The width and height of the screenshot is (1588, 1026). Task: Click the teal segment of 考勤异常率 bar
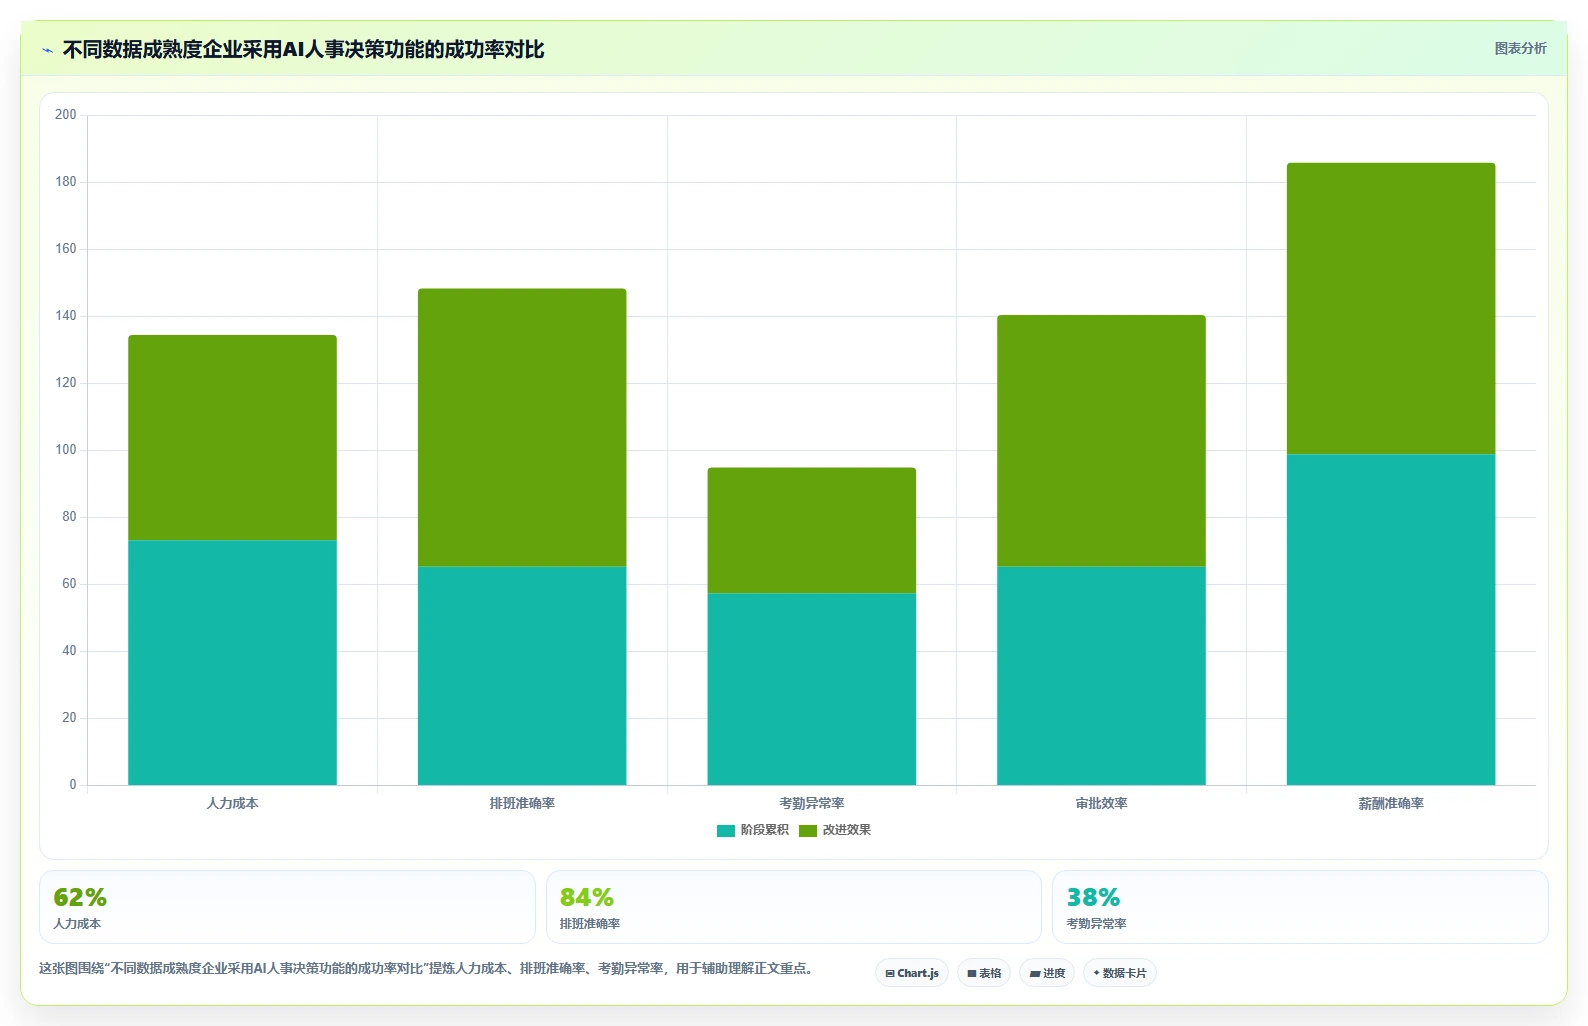tap(812, 690)
